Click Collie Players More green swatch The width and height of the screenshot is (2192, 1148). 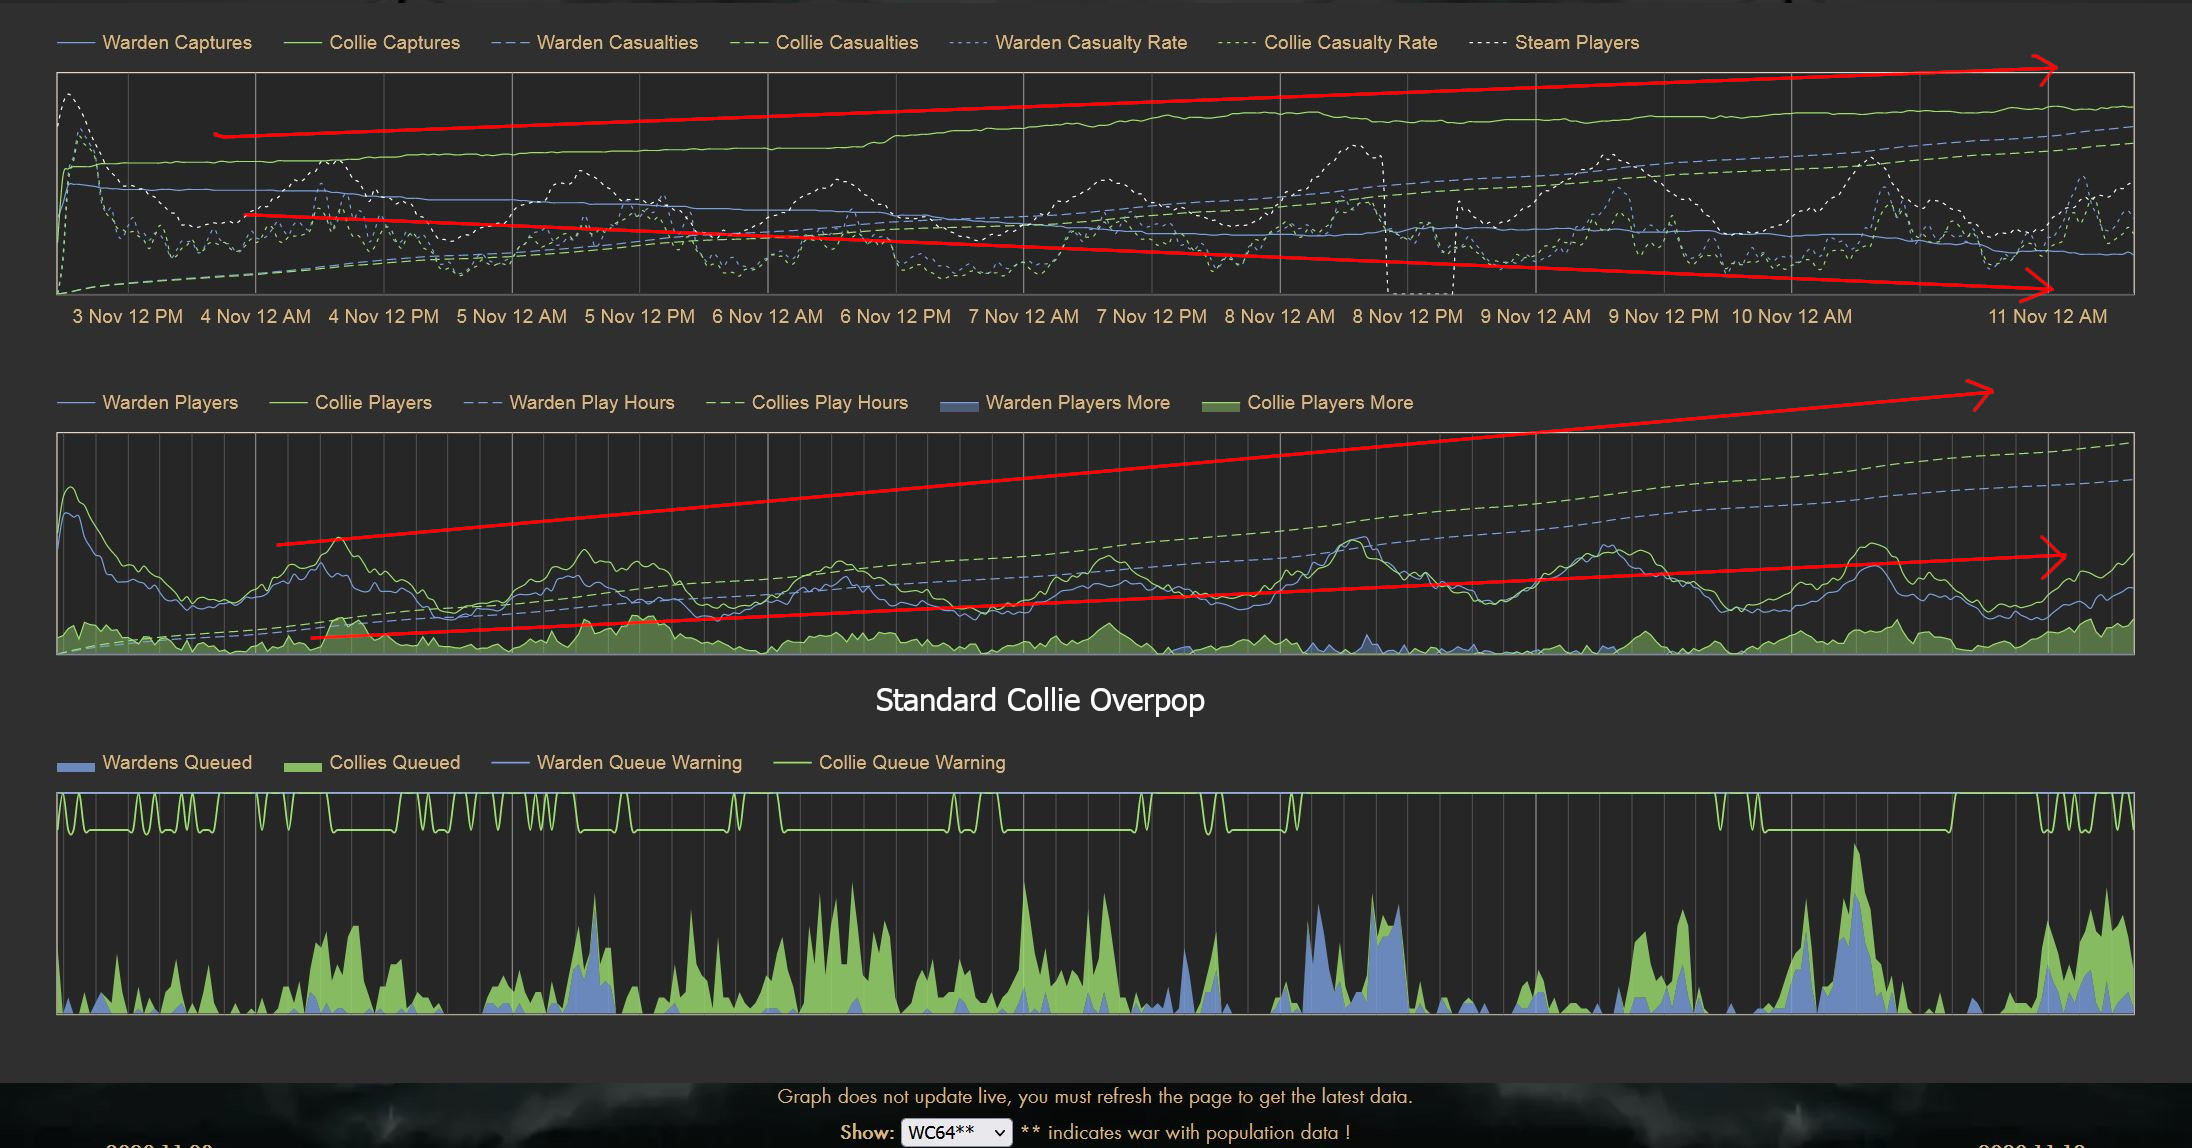(1220, 405)
